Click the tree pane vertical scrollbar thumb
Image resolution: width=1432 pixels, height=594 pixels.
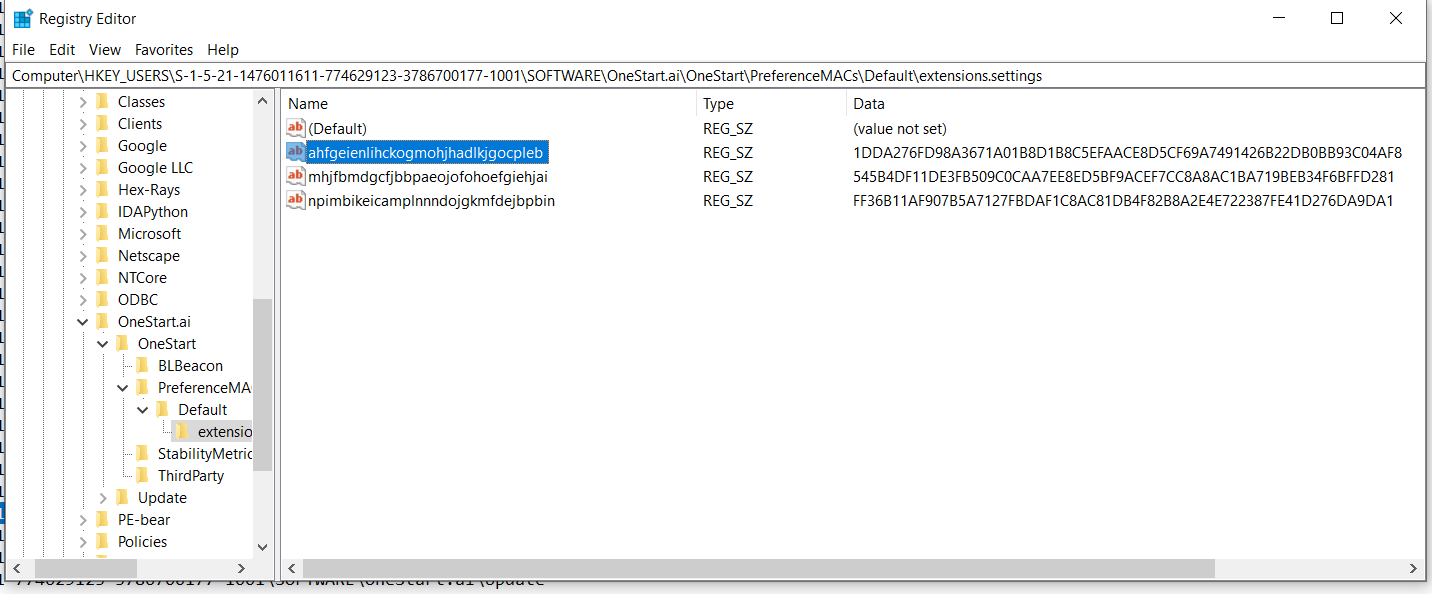(262, 385)
